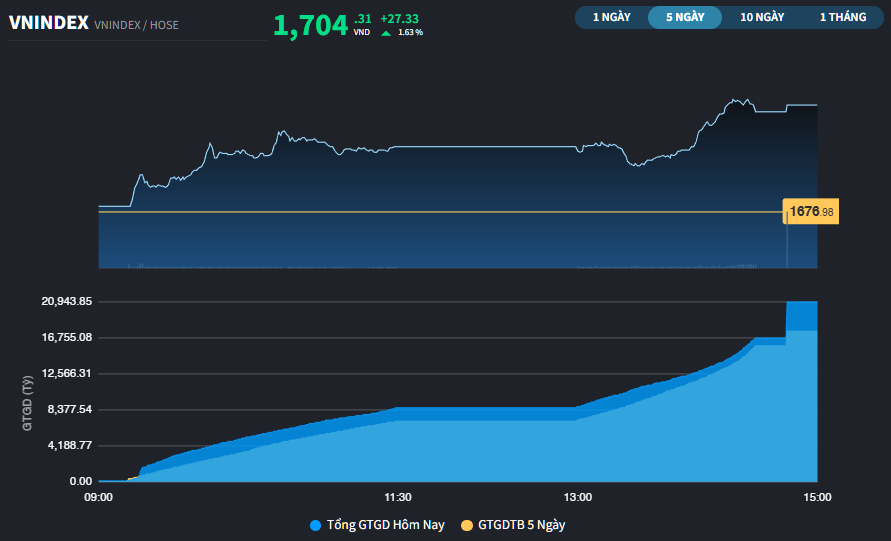
Task: Click the VNINDEX / HOSE subtitle
Action: (136, 24)
